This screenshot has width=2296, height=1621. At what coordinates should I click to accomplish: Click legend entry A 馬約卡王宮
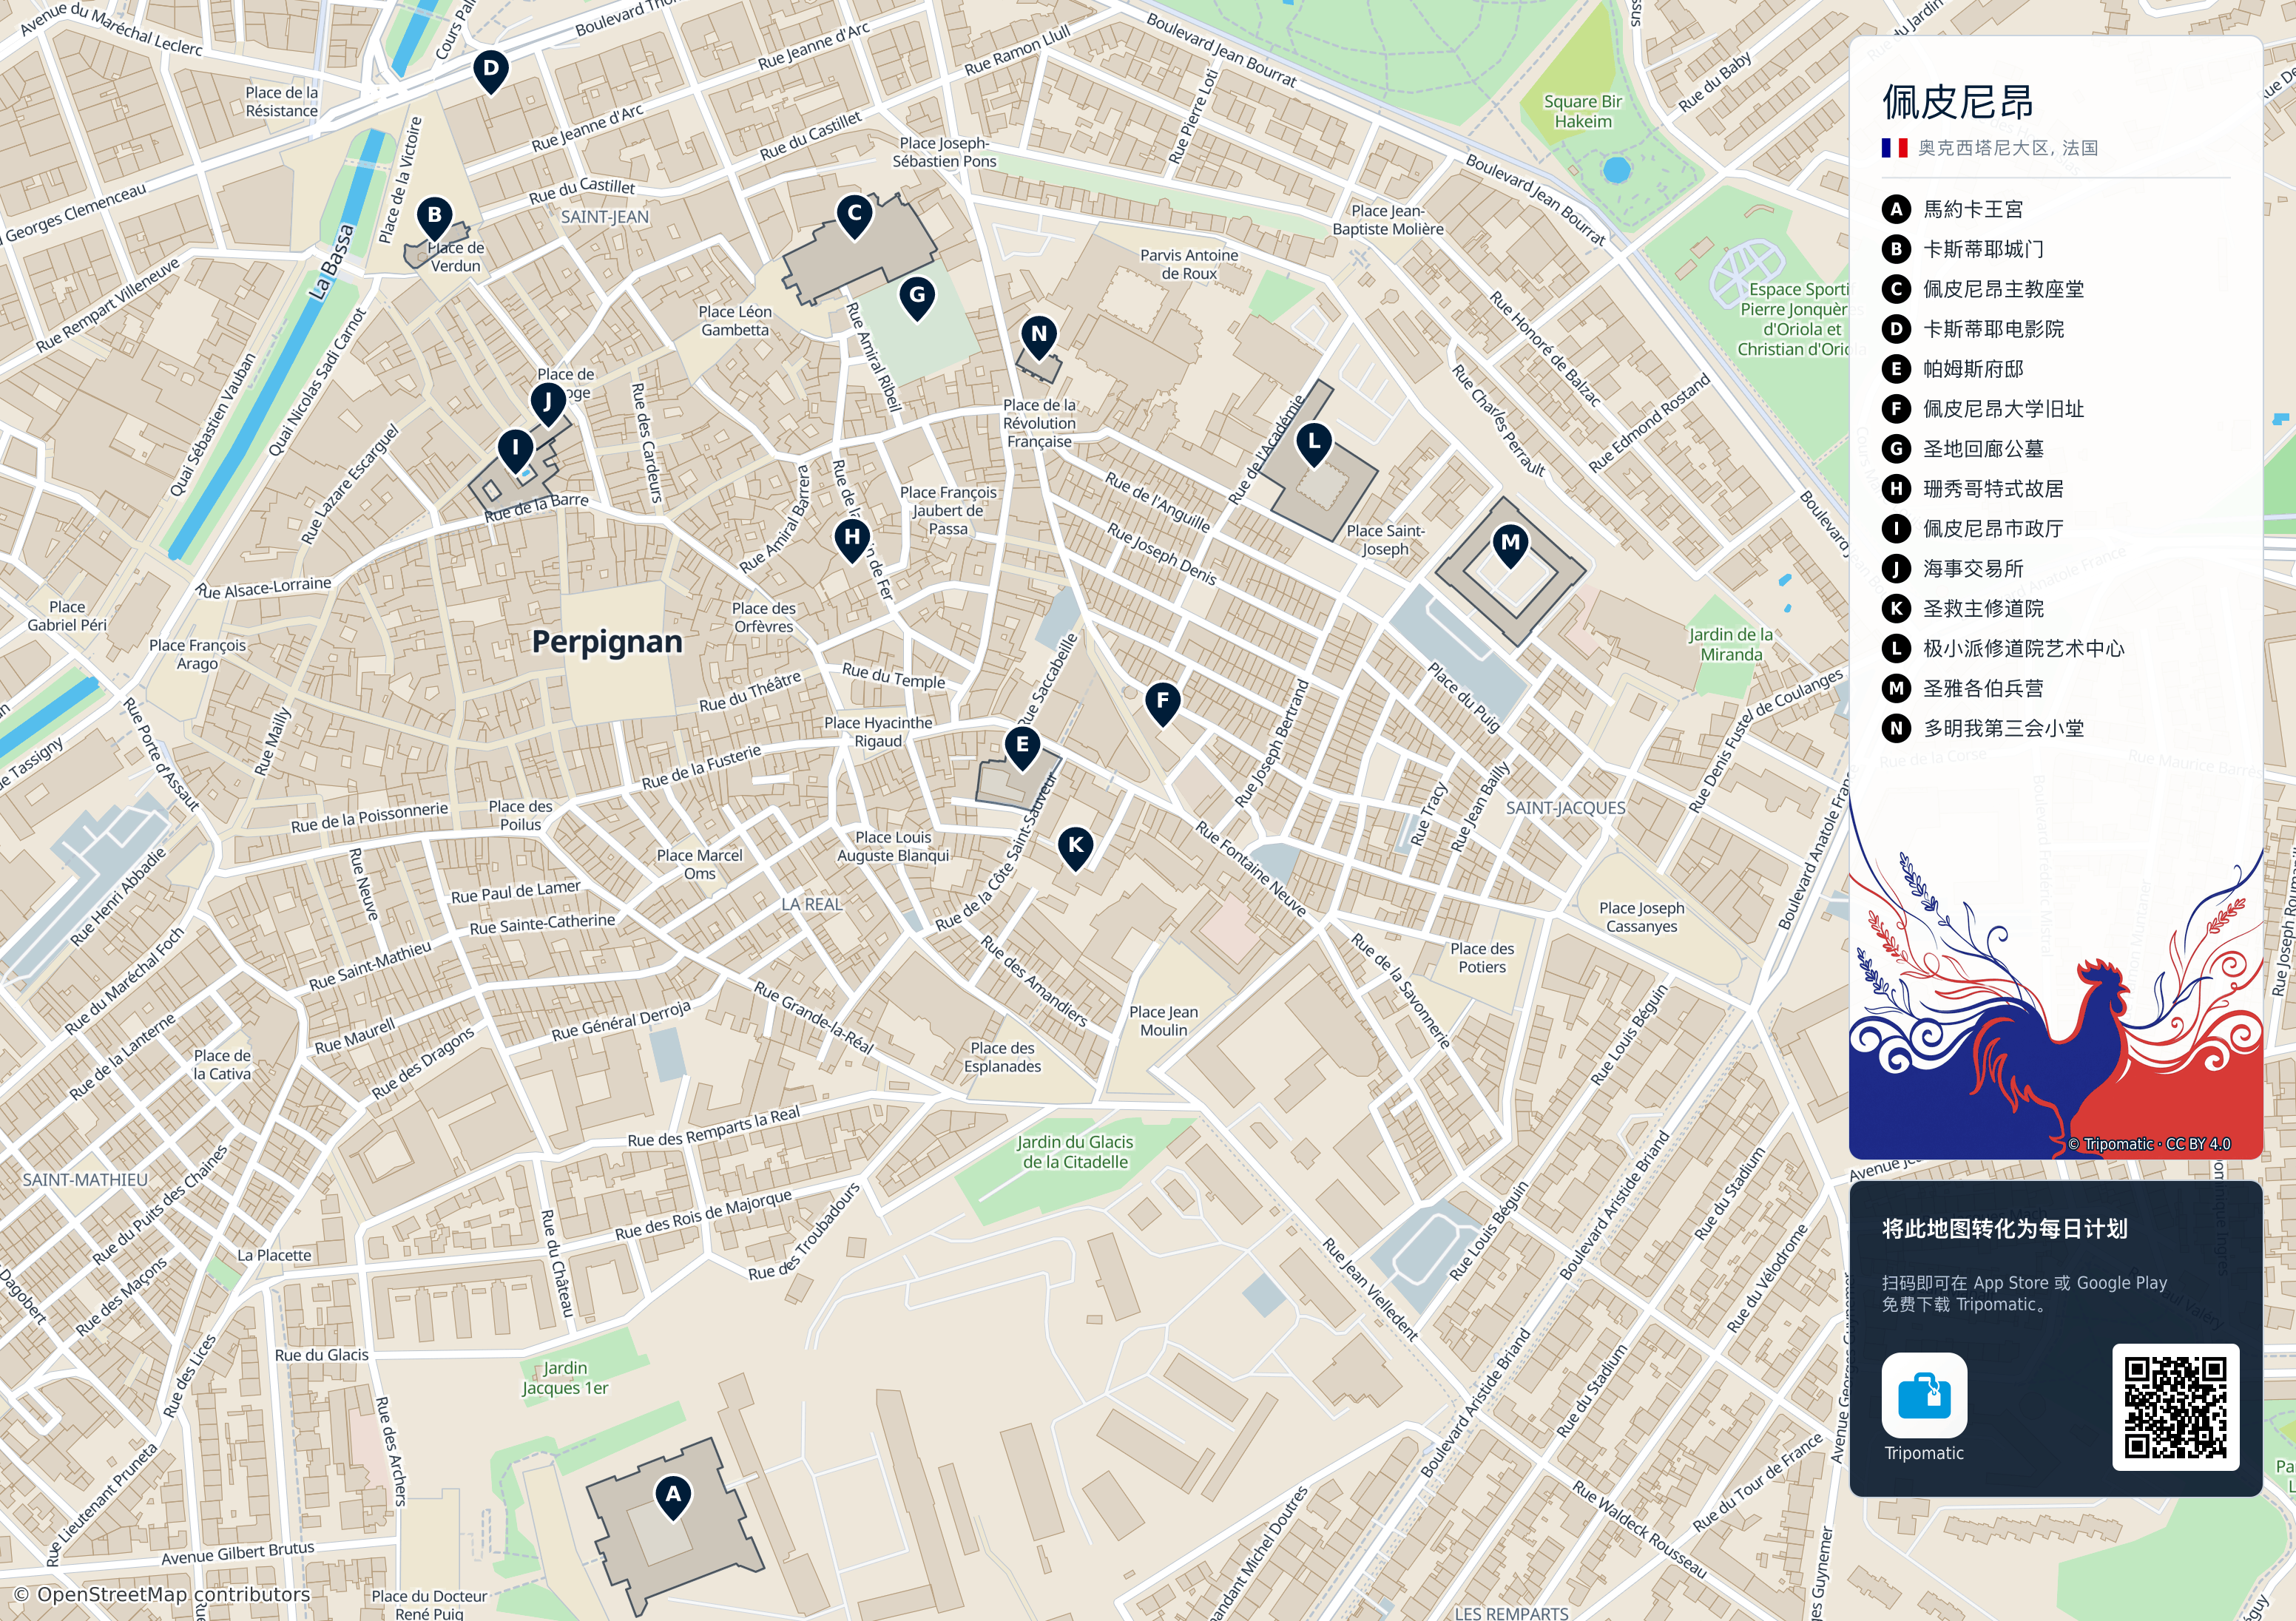coord(1953,209)
